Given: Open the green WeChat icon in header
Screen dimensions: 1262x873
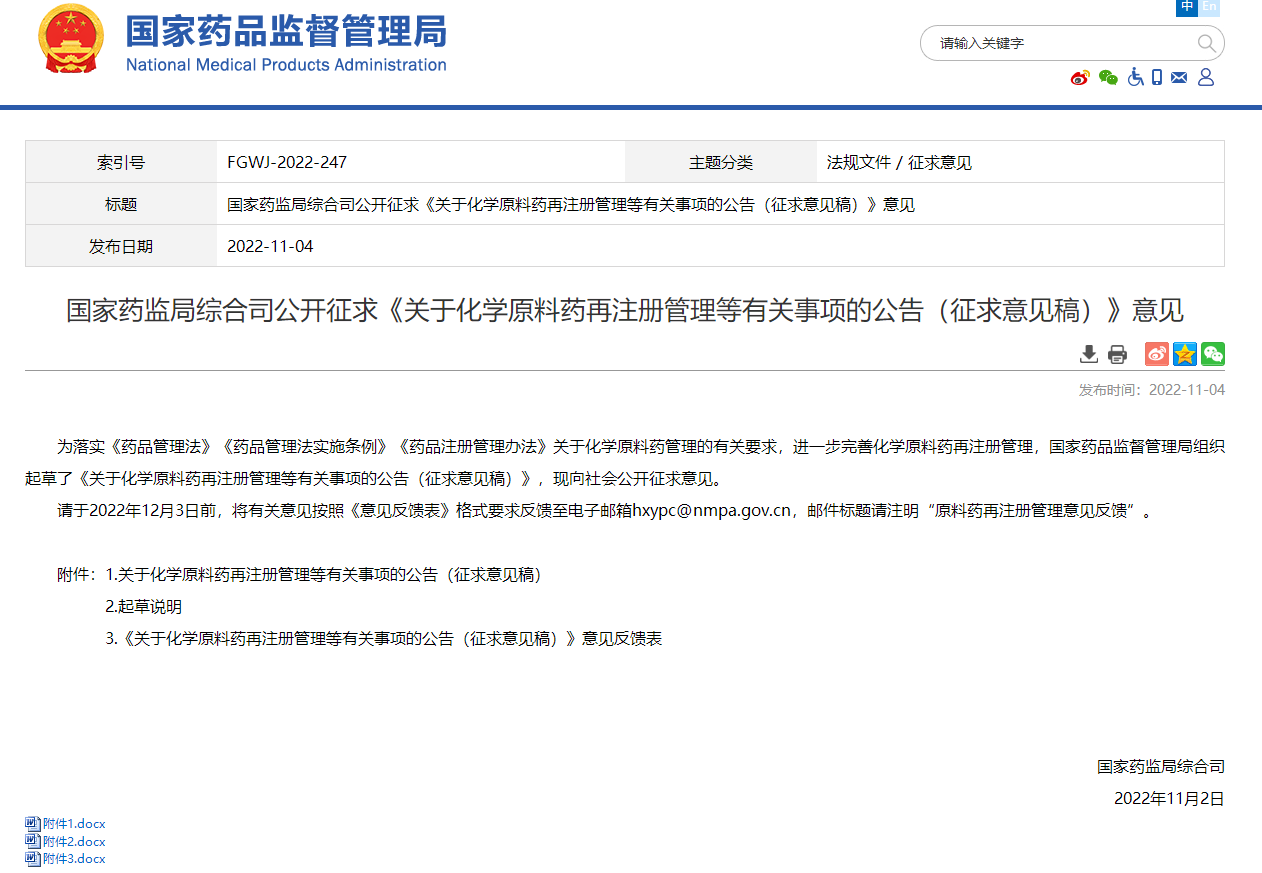Looking at the screenshot, I should (x=1108, y=78).
